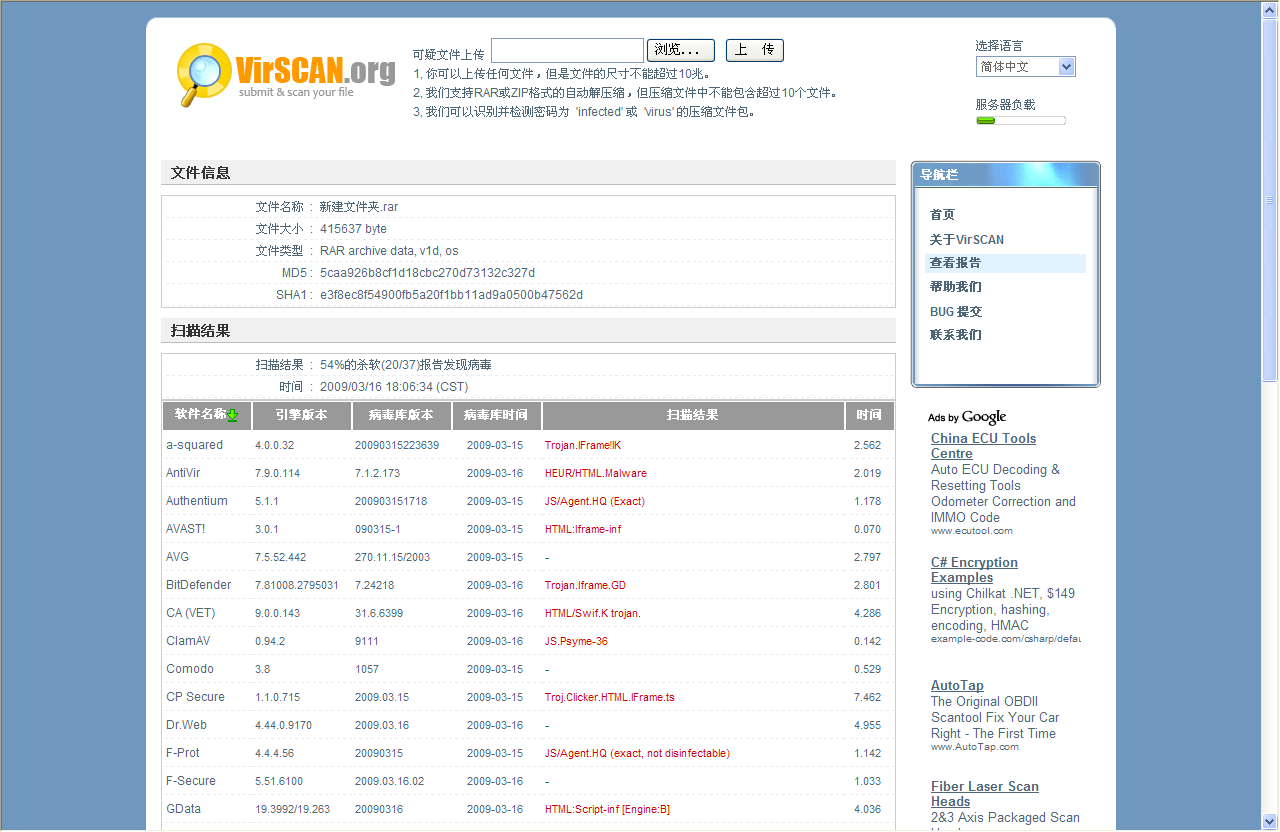Click the AVAST! scanner name
This screenshot has width=1280, height=832.
(185, 529)
